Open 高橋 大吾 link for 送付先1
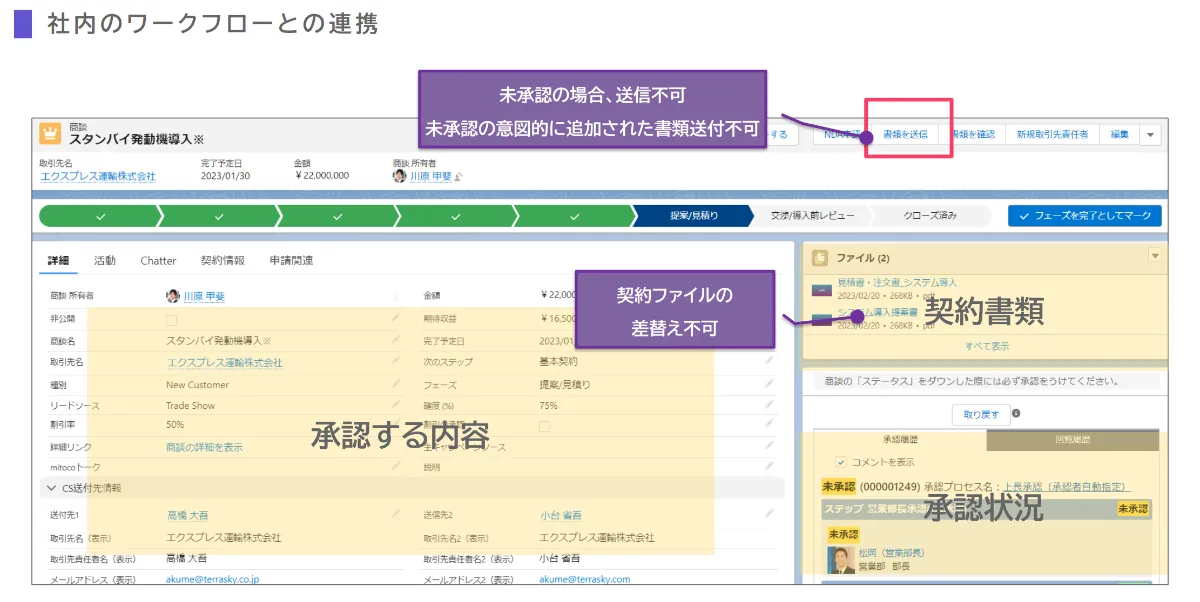Image resolution: width=1200 pixels, height=602 pixels. pos(187,515)
